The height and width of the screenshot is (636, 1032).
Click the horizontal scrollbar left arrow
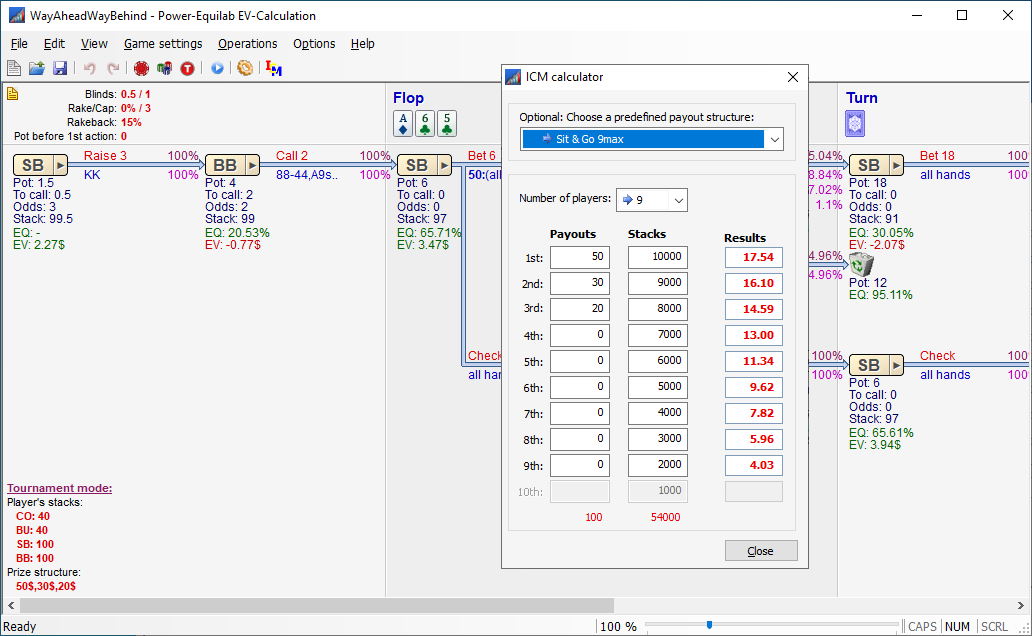pyautogui.click(x=11, y=605)
